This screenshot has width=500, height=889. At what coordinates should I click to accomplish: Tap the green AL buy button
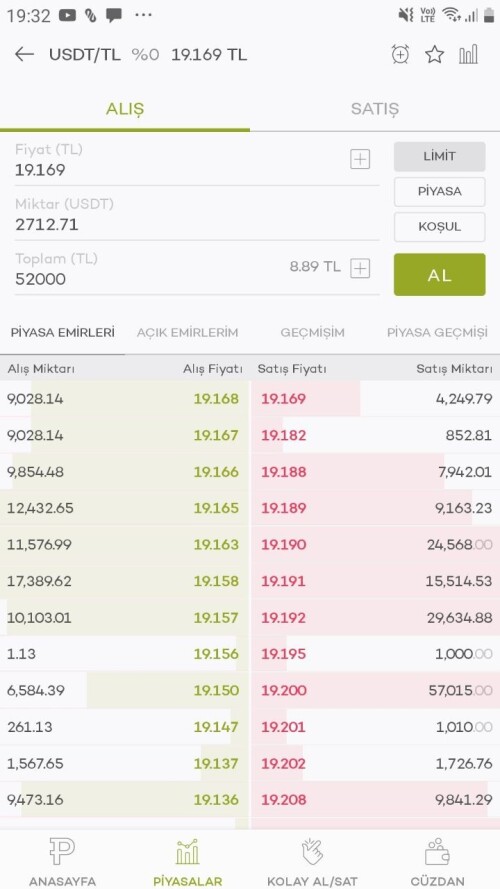click(439, 274)
